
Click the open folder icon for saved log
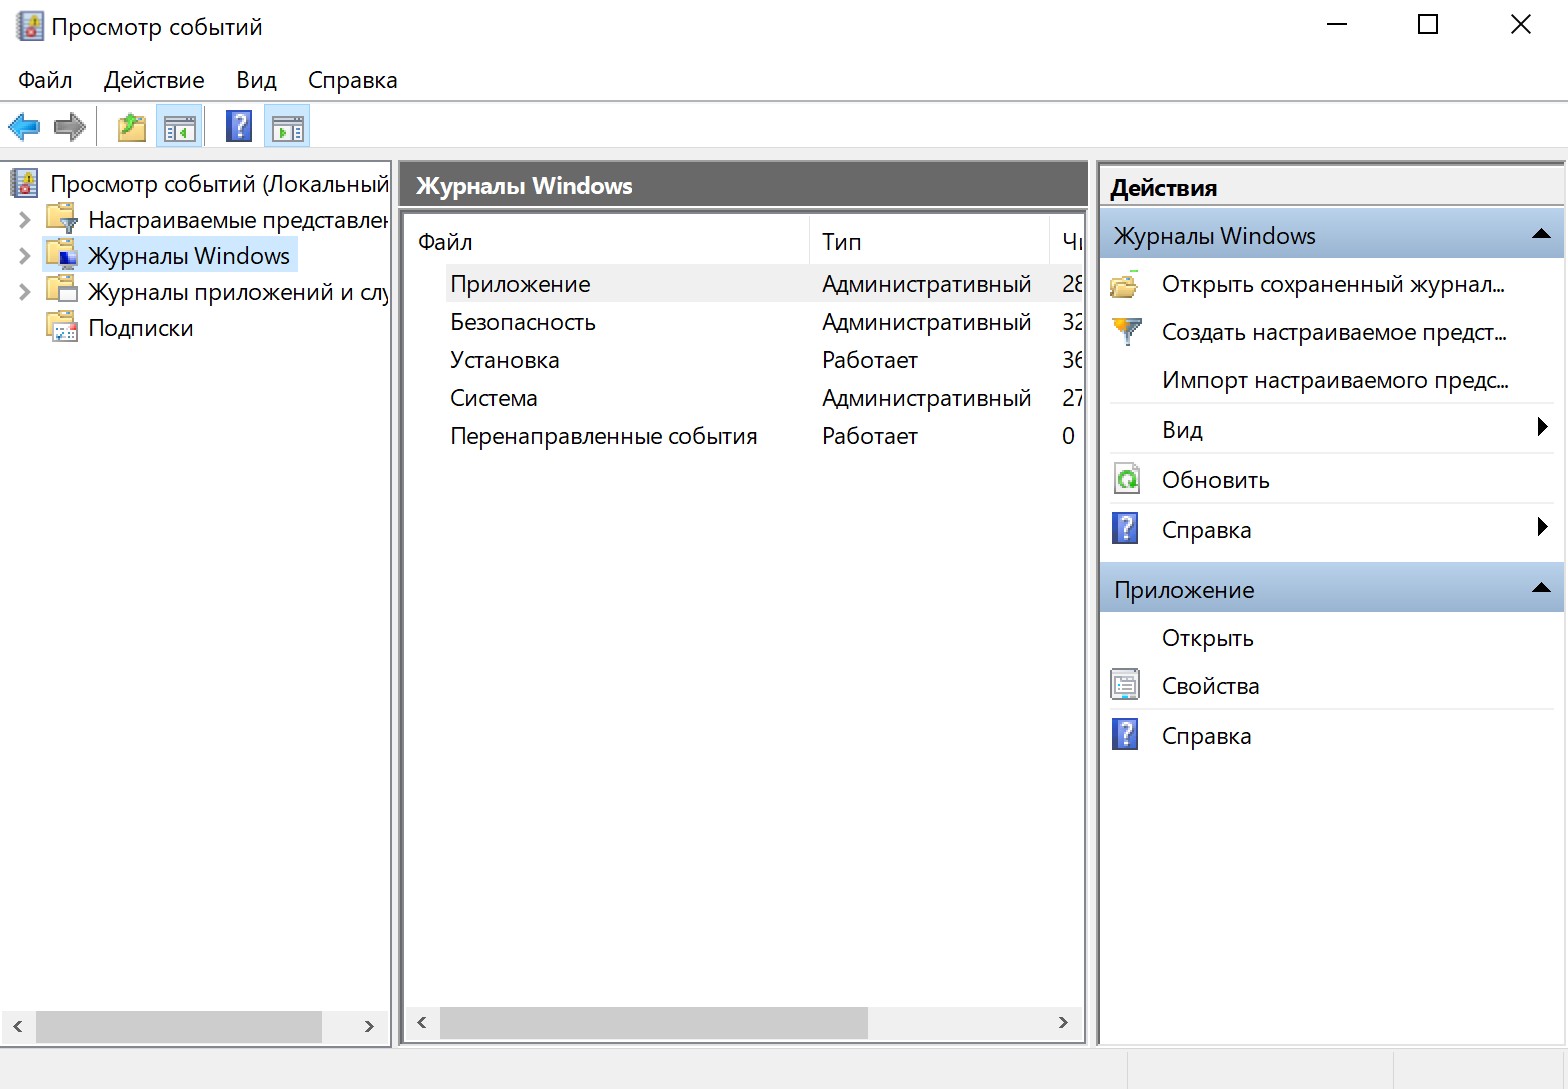tap(1125, 285)
